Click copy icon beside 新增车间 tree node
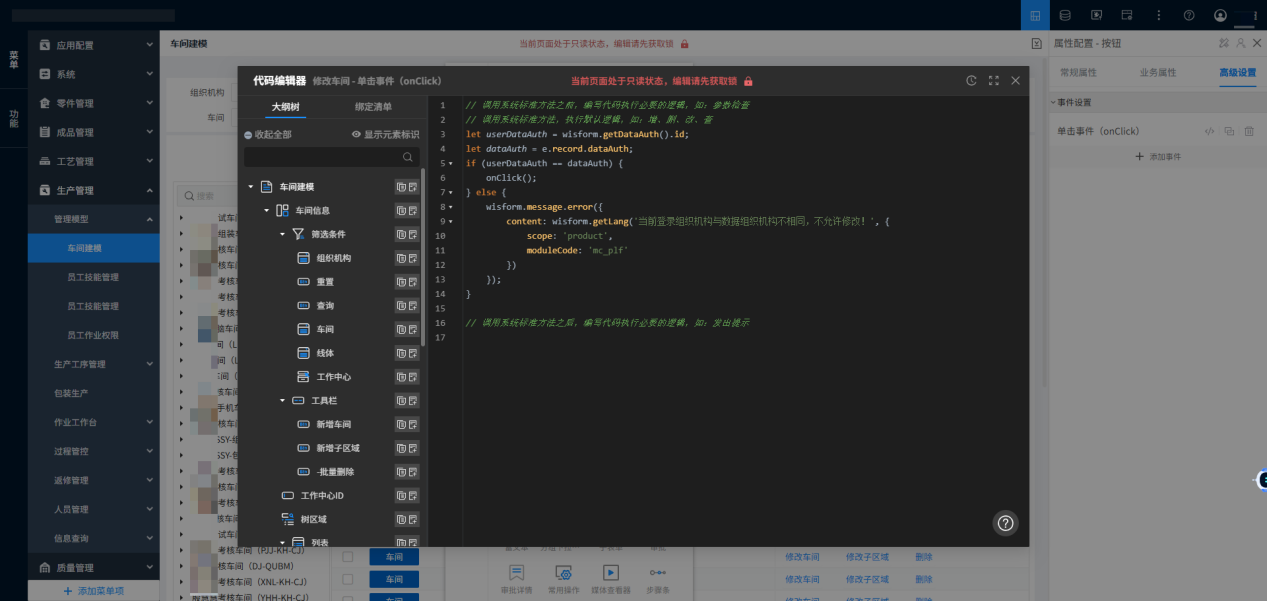This screenshot has width=1267, height=601. click(401, 424)
